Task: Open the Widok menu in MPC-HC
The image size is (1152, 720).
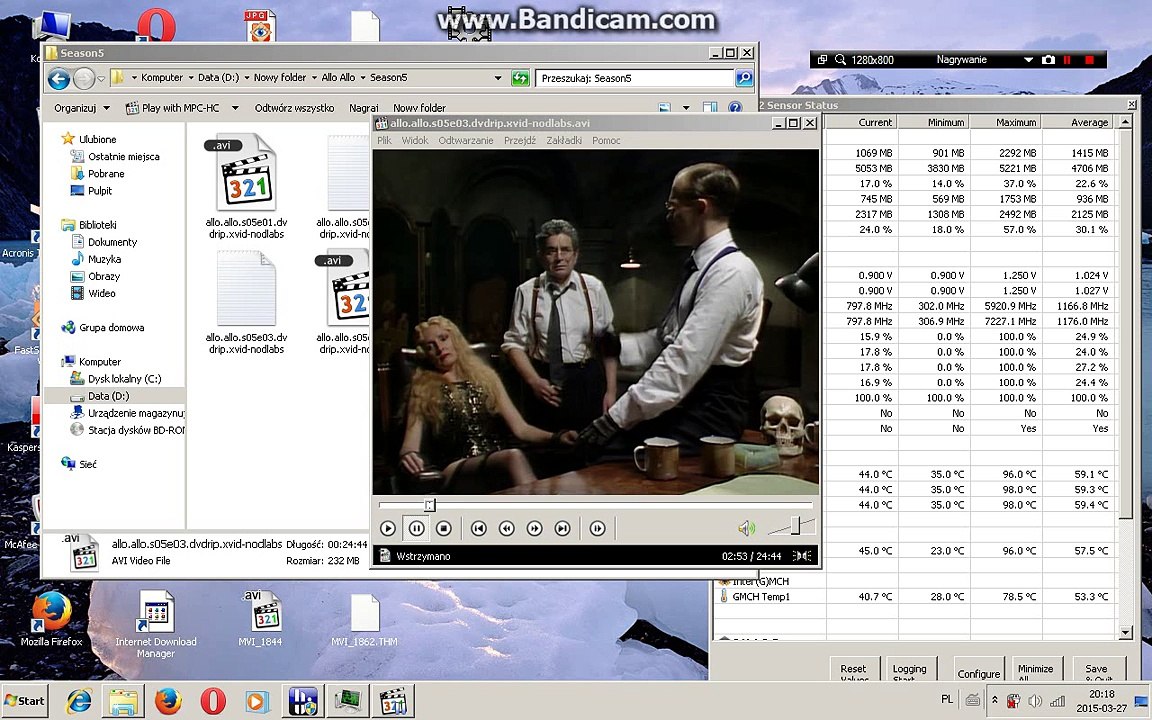Action: click(414, 140)
